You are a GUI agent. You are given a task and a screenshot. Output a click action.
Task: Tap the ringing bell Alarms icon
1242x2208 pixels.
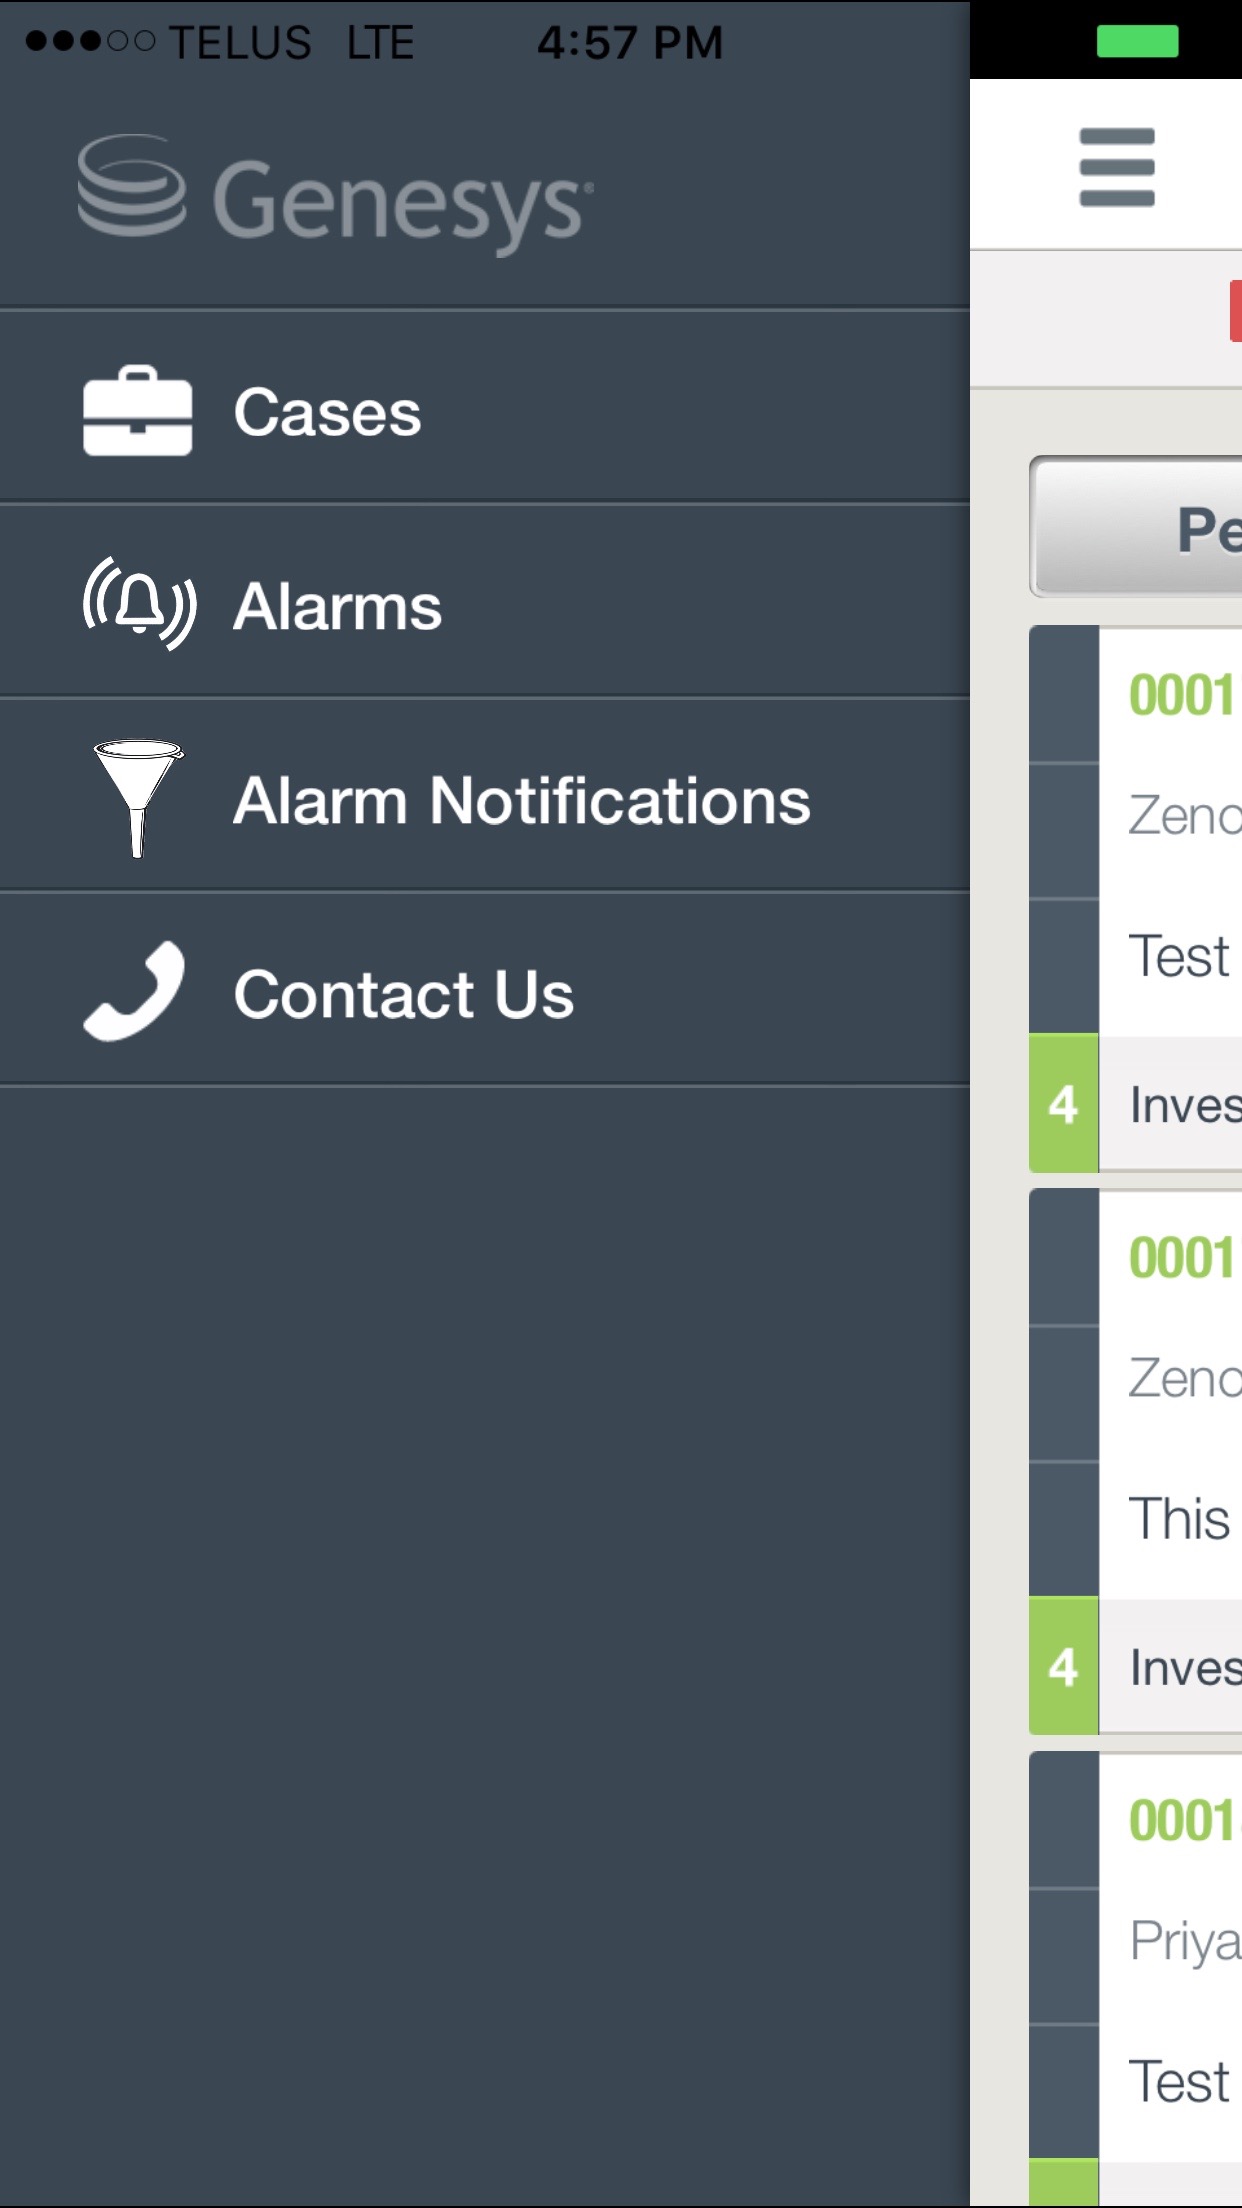[x=139, y=604]
